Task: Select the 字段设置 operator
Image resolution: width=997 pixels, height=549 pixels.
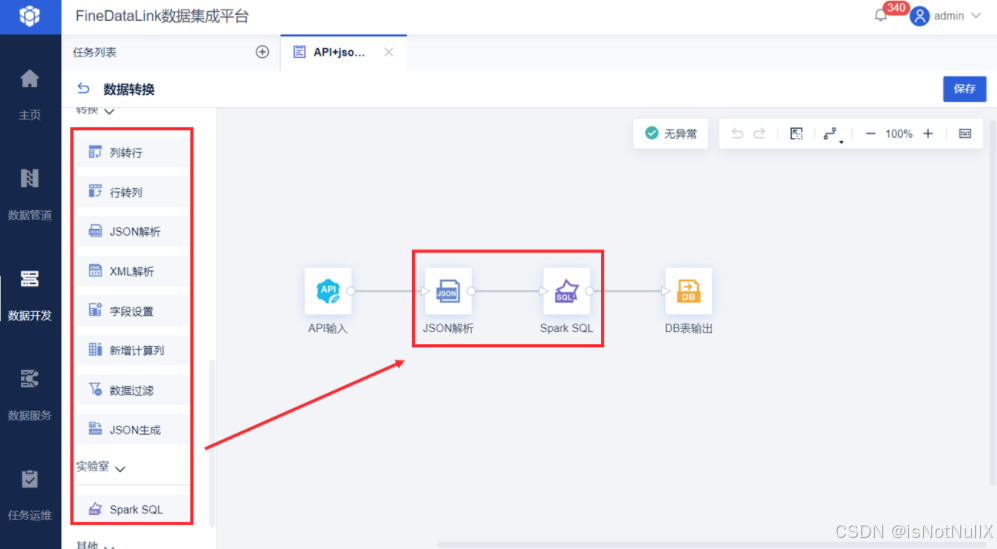Action: click(133, 311)
